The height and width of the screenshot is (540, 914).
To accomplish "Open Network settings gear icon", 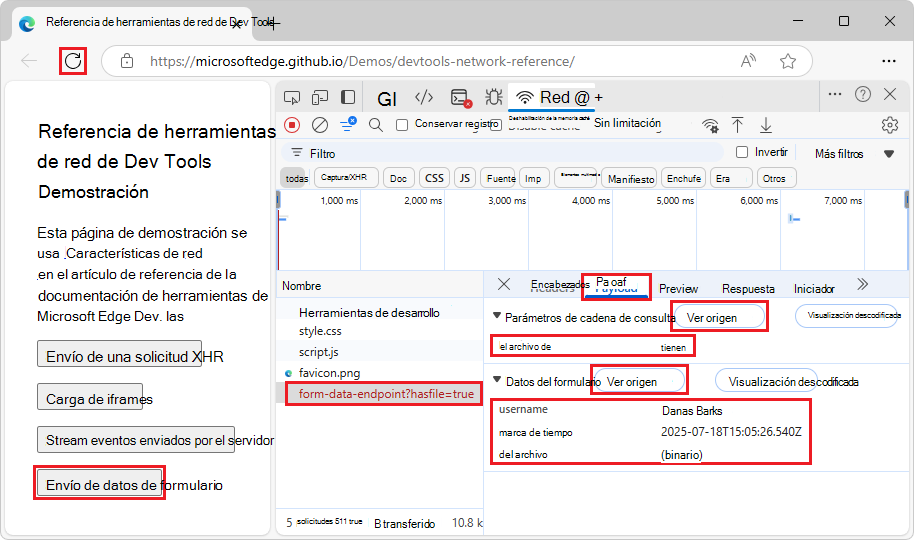I will coord(890,125).
